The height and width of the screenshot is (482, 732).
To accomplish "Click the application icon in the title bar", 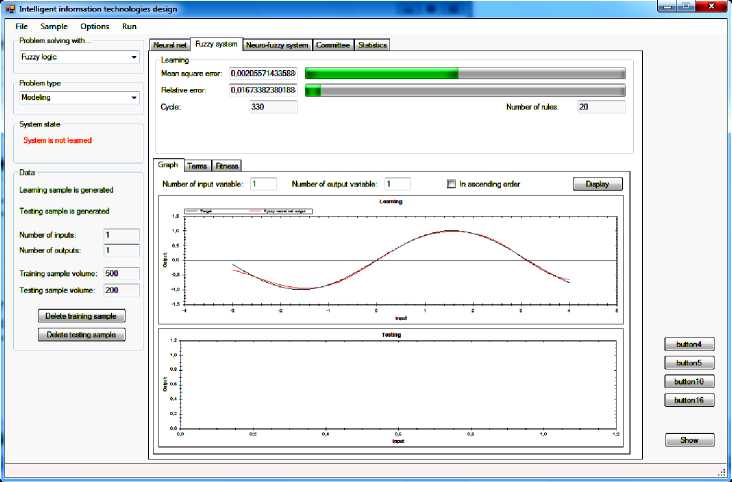I will pyautogui.click(x=10, y=7).
